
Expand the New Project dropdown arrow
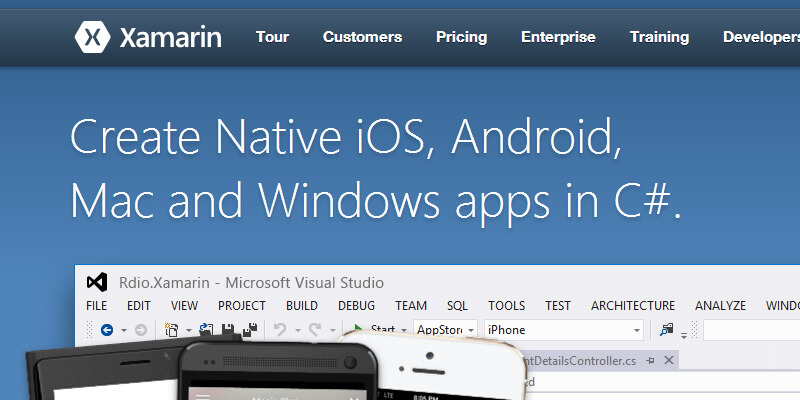point(188,331)
